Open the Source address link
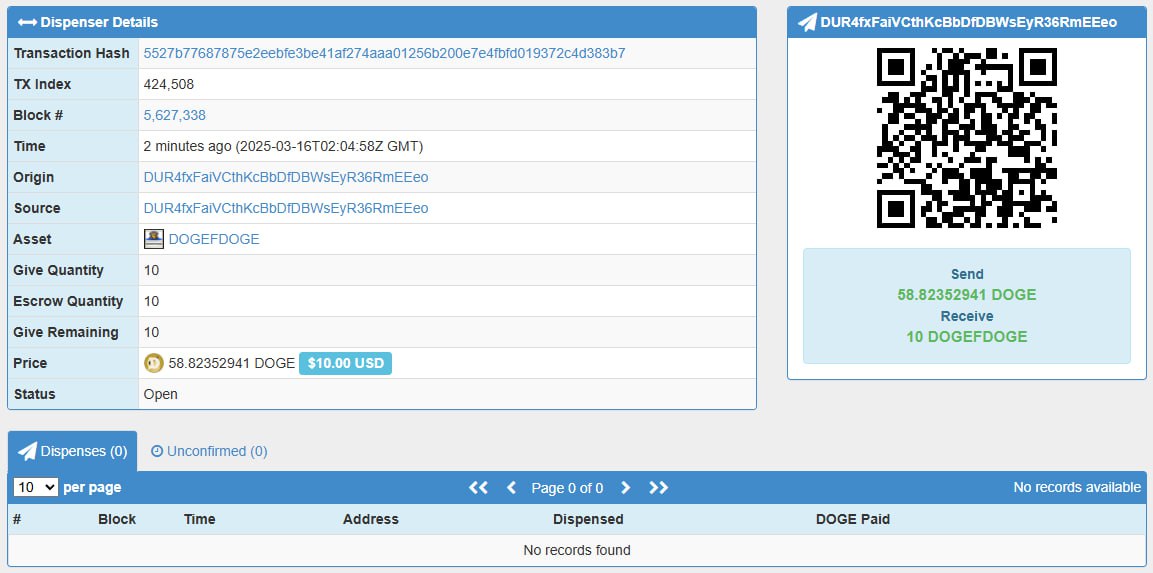The image size is (1153, 573). point(286,208)
